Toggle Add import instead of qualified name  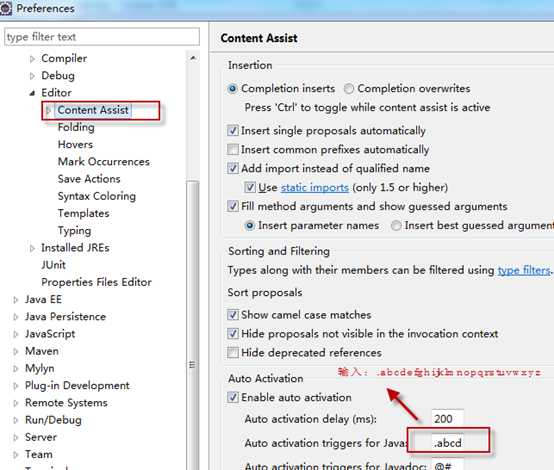(232, 169)
